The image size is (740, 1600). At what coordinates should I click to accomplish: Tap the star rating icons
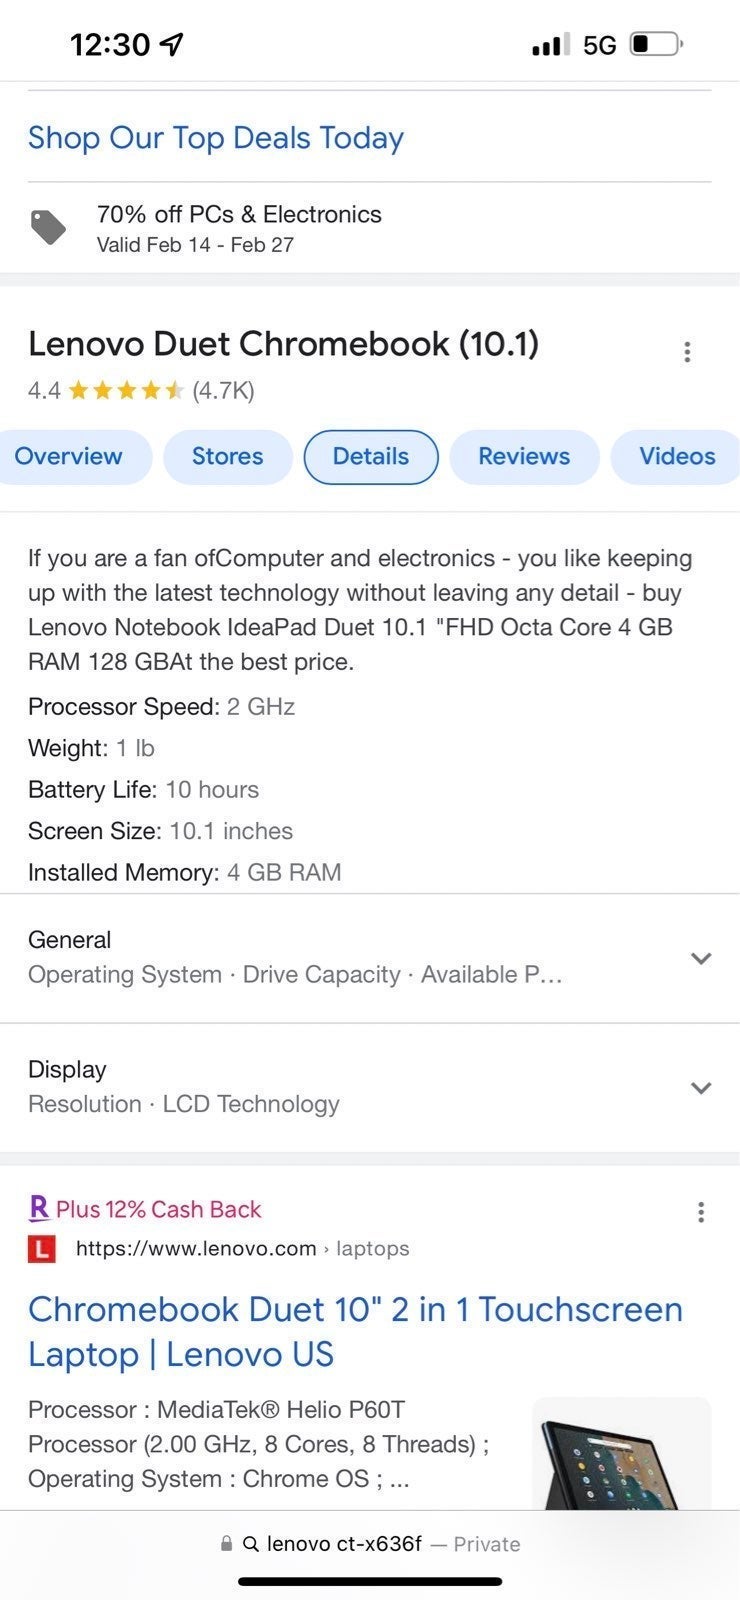[126, 390]
